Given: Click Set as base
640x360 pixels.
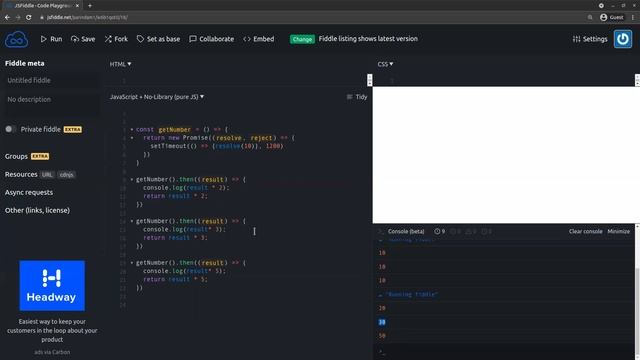Looking at the screenshot, I should 158,39.
